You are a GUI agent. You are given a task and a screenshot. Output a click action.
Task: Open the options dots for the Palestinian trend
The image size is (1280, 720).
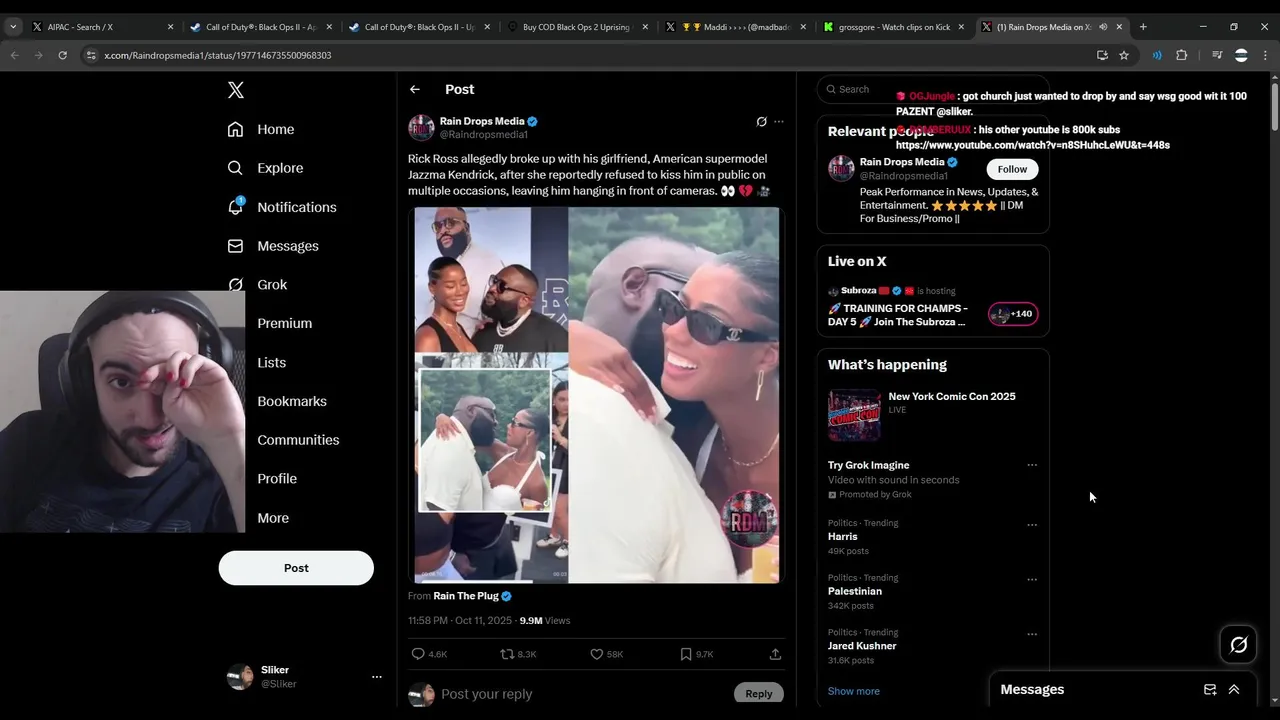pyautogui.click(x=1032, y=579)
